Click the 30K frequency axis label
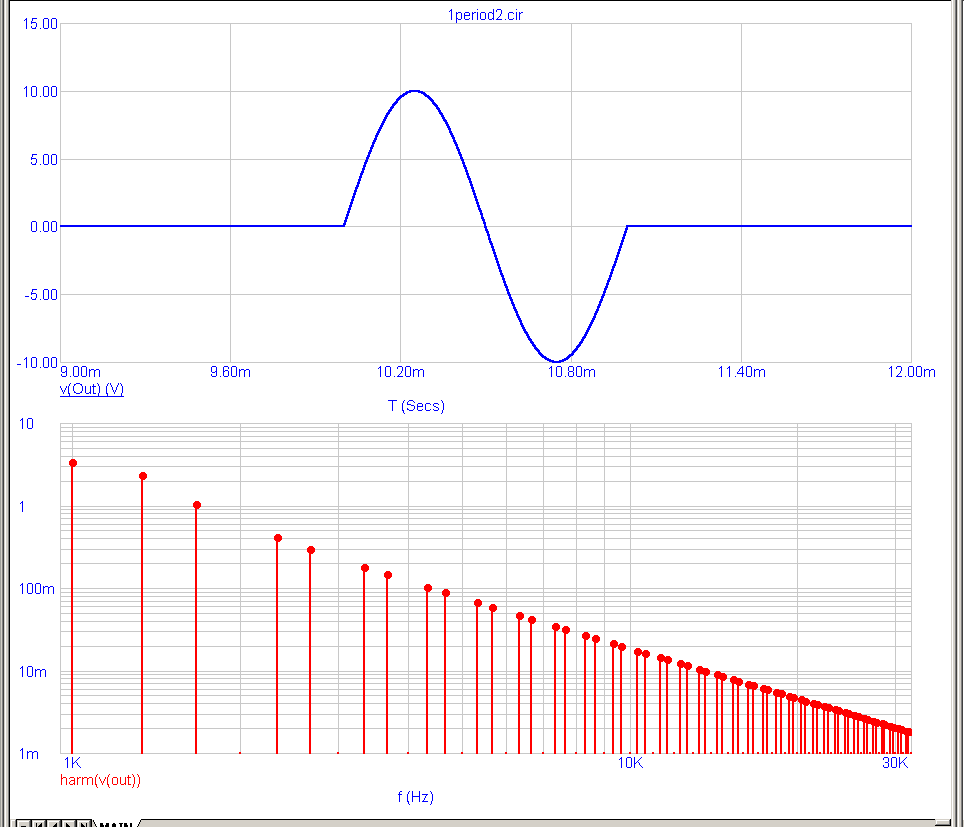This screenshot has height=827, width=964. tap(895, 763)
